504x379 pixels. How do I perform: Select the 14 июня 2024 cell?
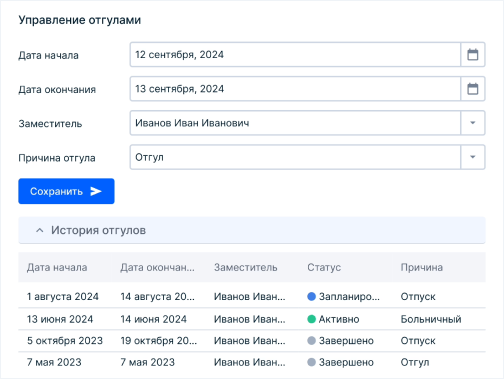(153, 319)
